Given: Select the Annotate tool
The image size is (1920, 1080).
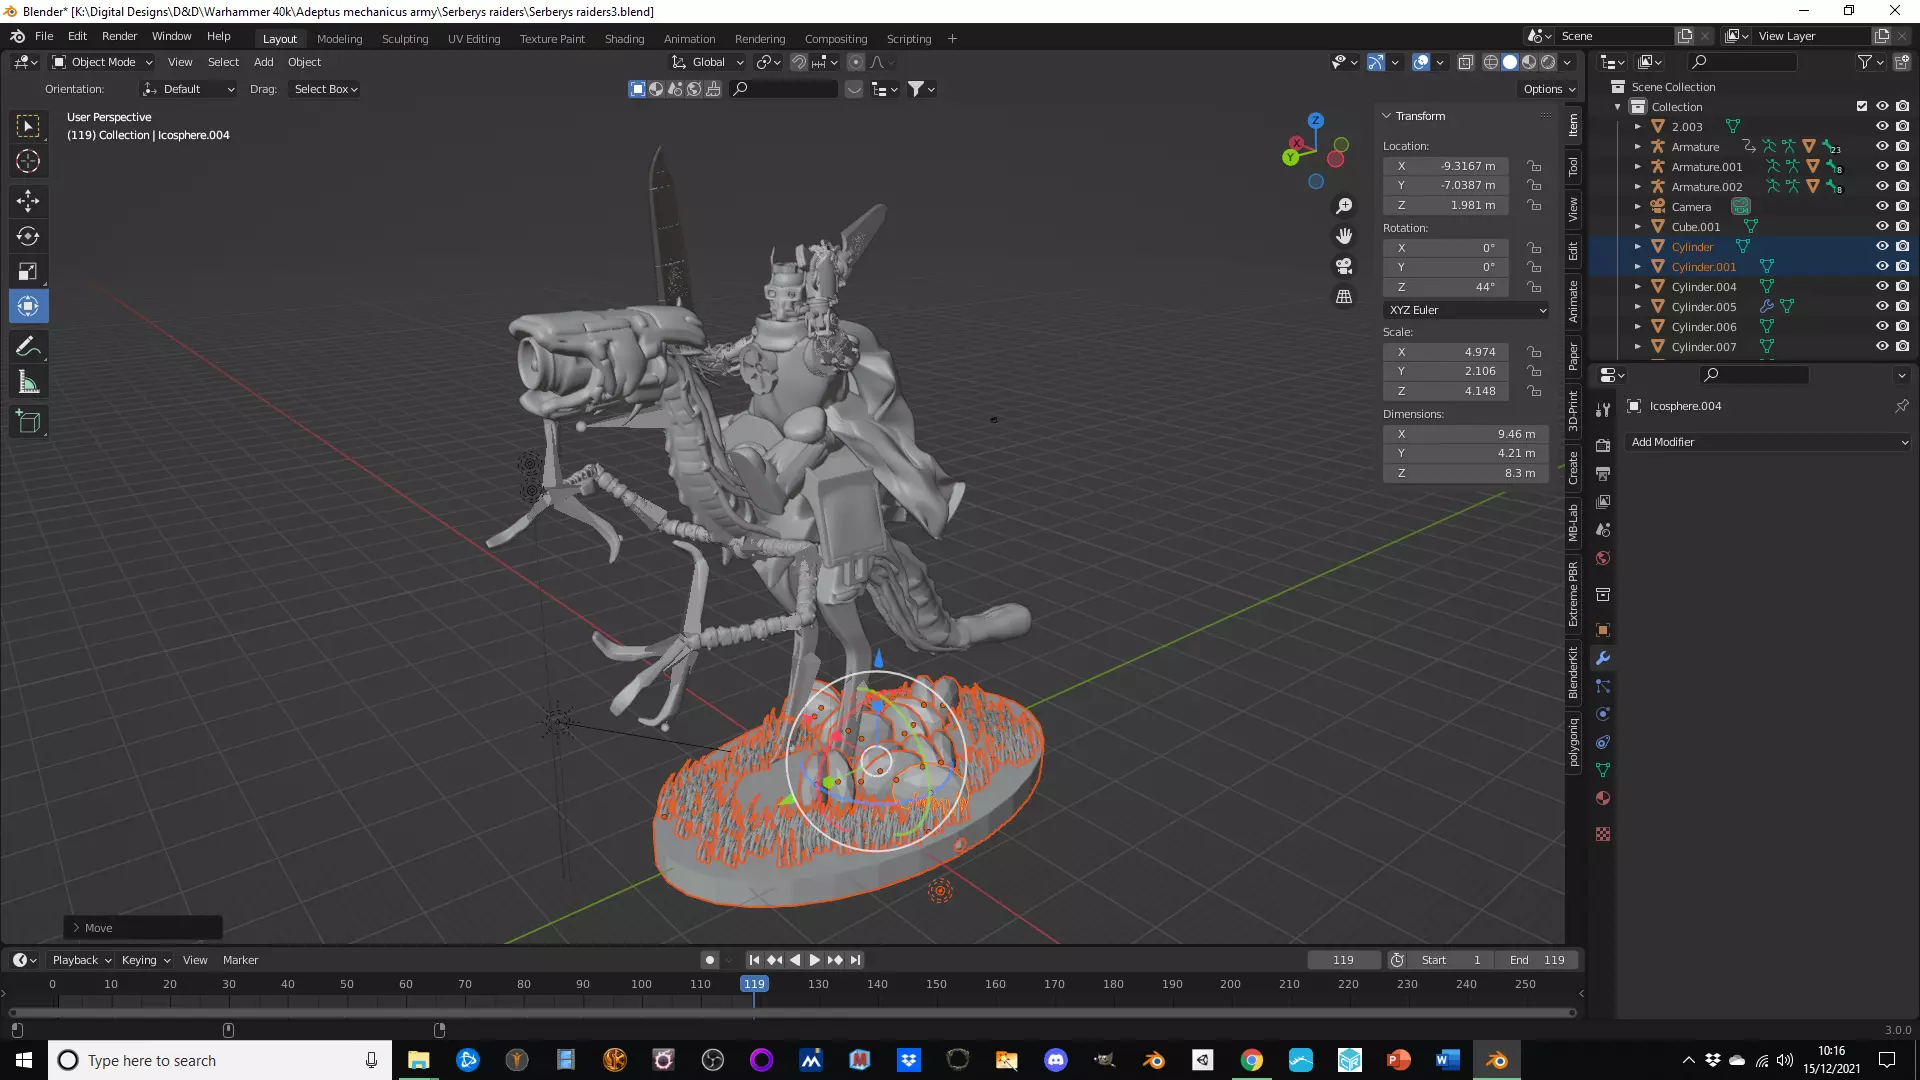Looking at the screenshot, I should (x=28, y=347).
